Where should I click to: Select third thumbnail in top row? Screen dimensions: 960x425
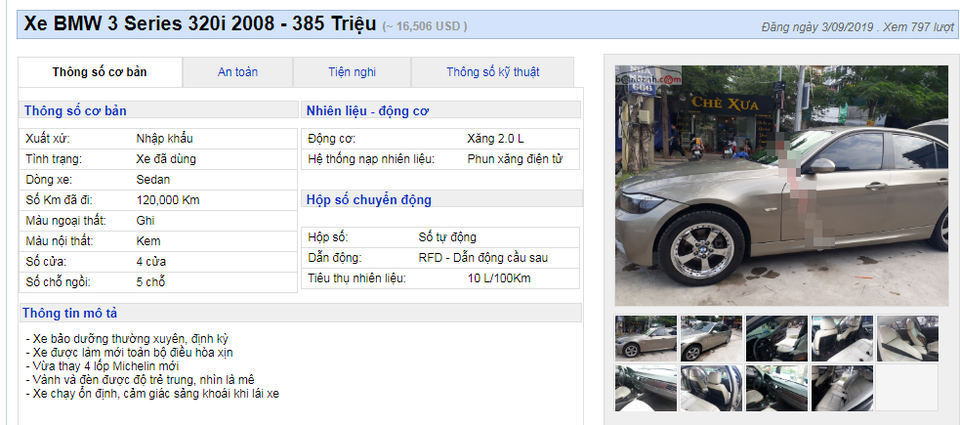(x=776, y=339)
